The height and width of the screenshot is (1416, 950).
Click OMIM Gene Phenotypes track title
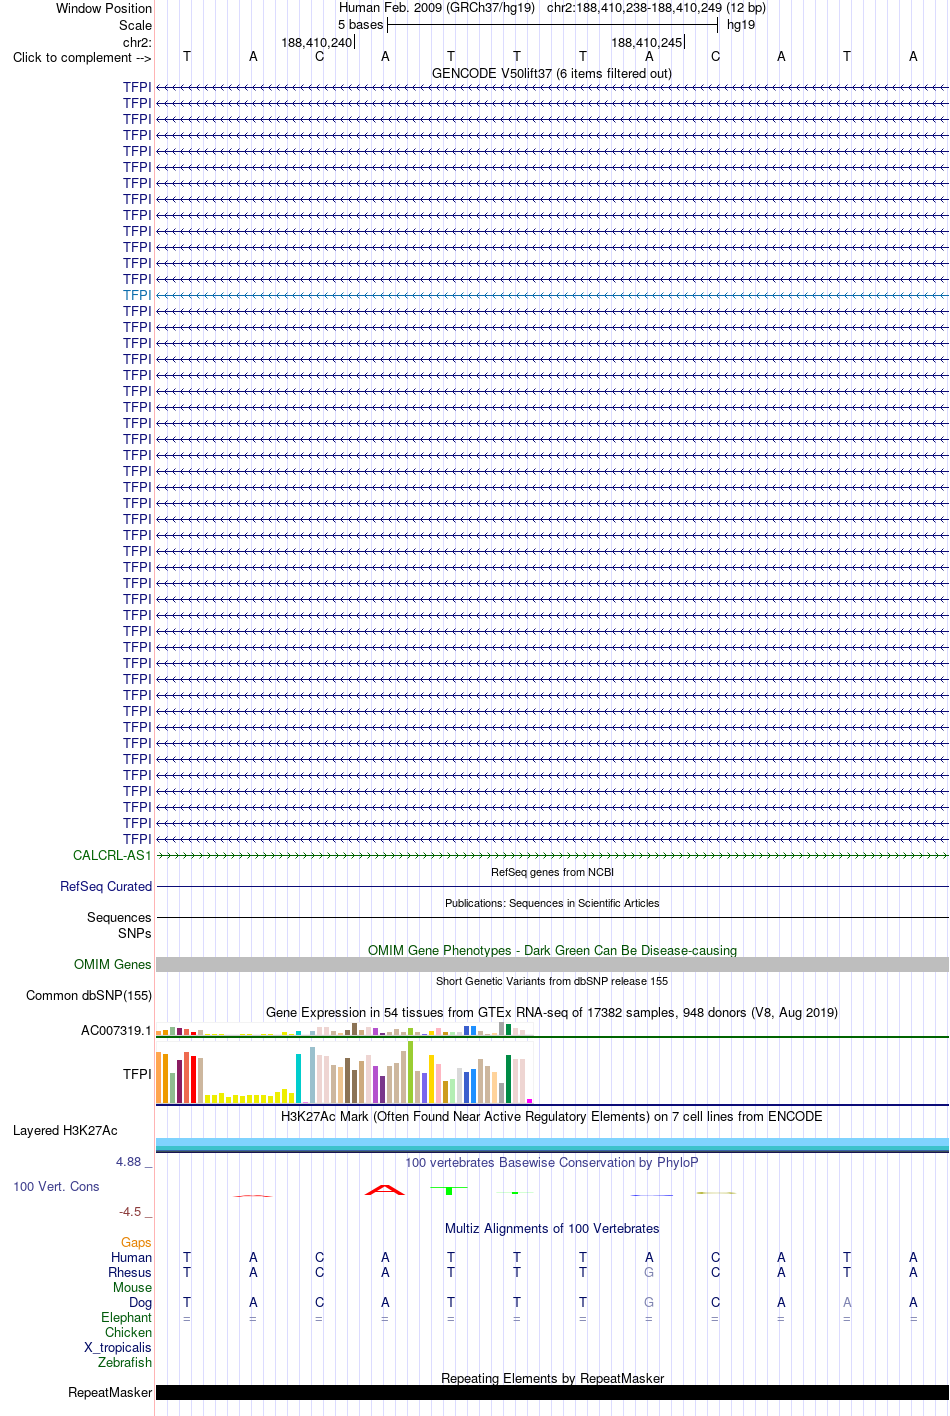(552, 950)
